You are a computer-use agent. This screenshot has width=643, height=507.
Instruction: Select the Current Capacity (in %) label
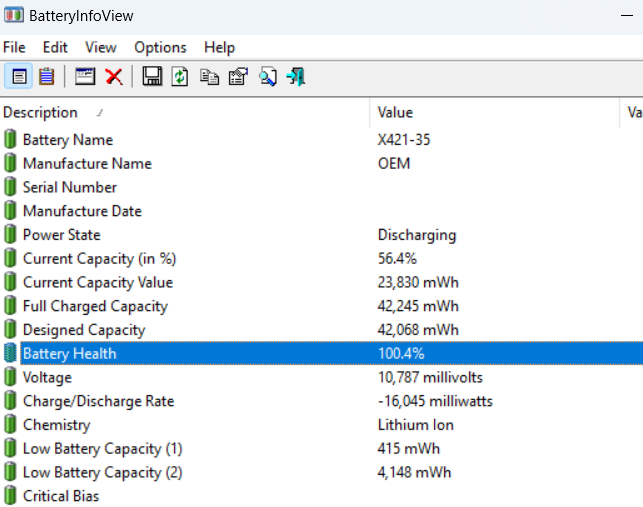99,259
